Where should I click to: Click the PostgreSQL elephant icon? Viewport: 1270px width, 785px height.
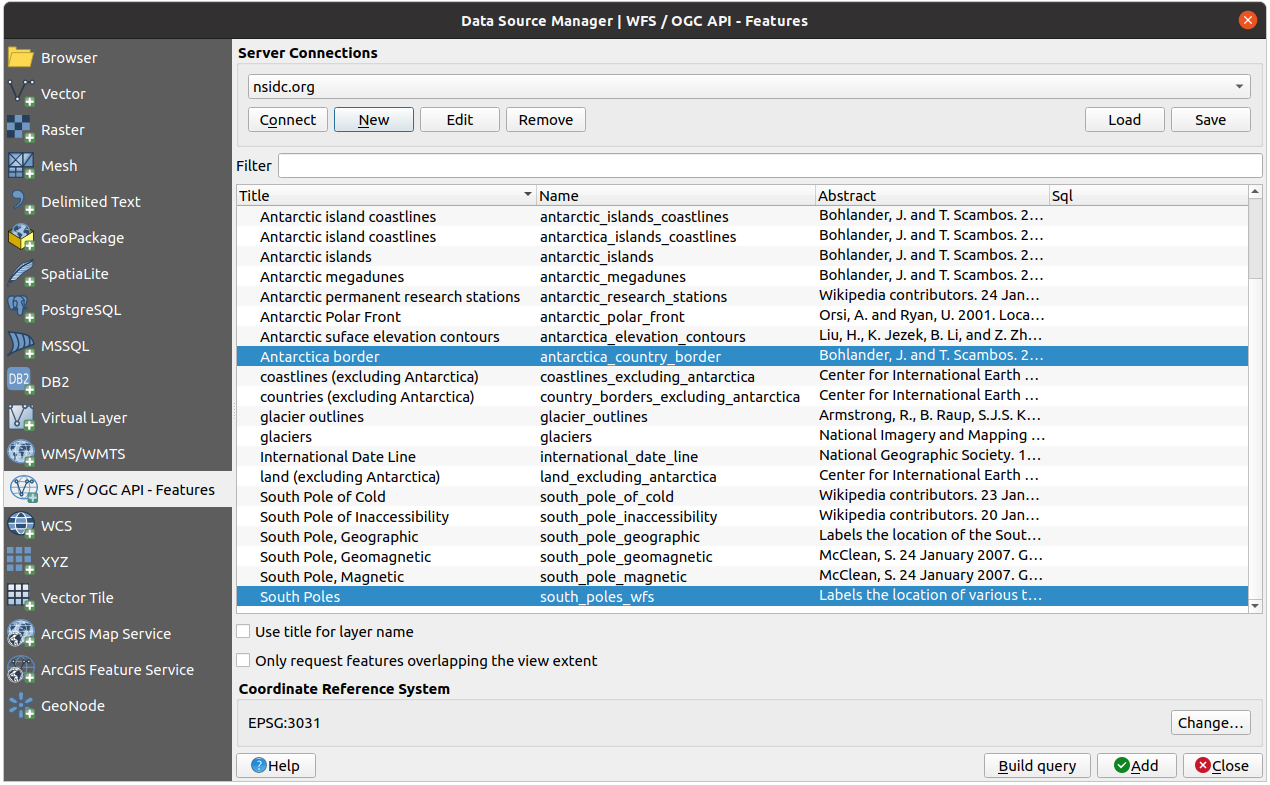coord(21,310)
